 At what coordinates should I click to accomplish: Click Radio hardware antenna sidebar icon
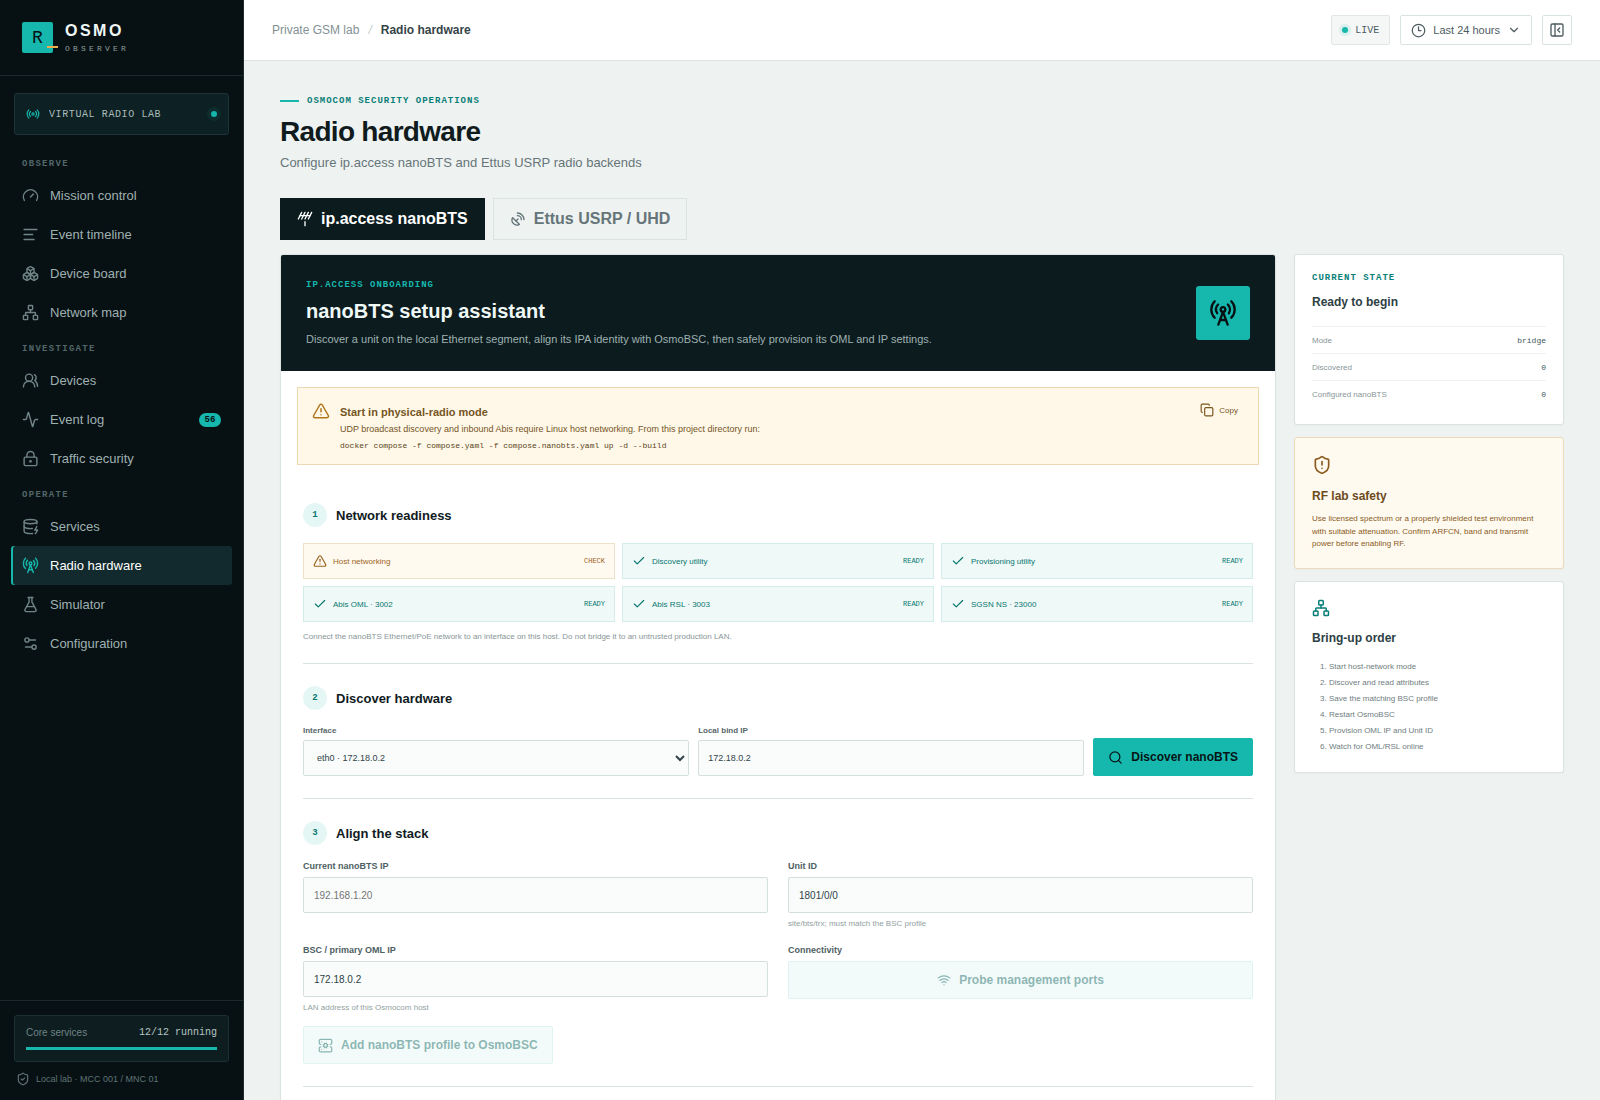click(x=30, y=566)
